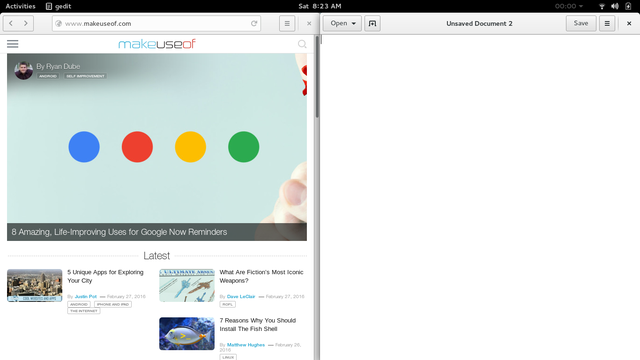Open the Fish Shell article thumbnail

point(187,333)
